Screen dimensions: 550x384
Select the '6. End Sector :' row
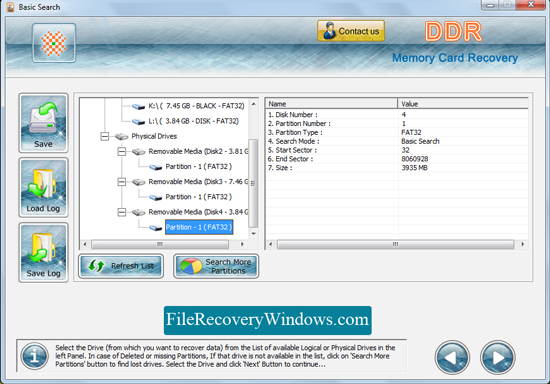click(x=397, y=159)
